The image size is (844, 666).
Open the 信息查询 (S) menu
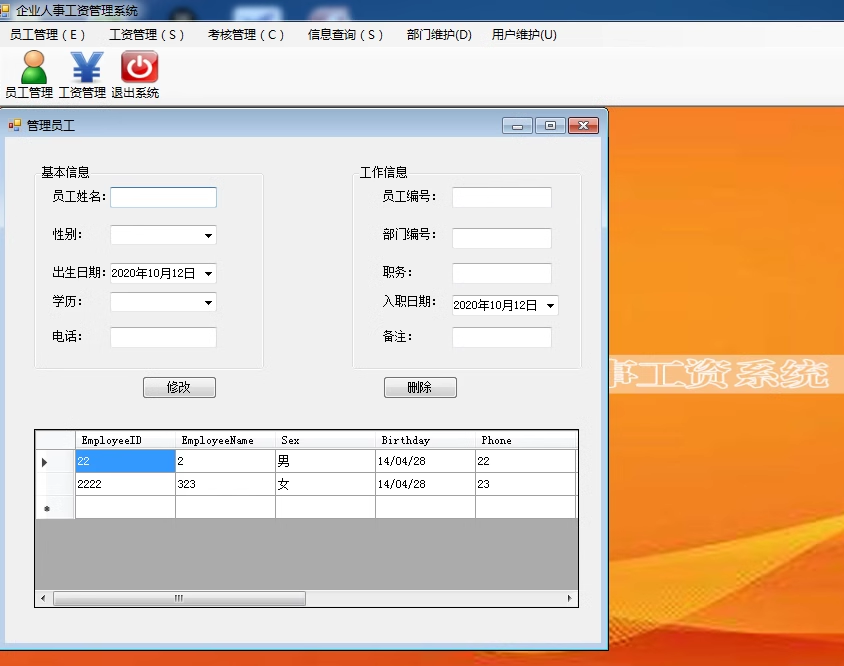pyautogui.click(x=345, y=35)
